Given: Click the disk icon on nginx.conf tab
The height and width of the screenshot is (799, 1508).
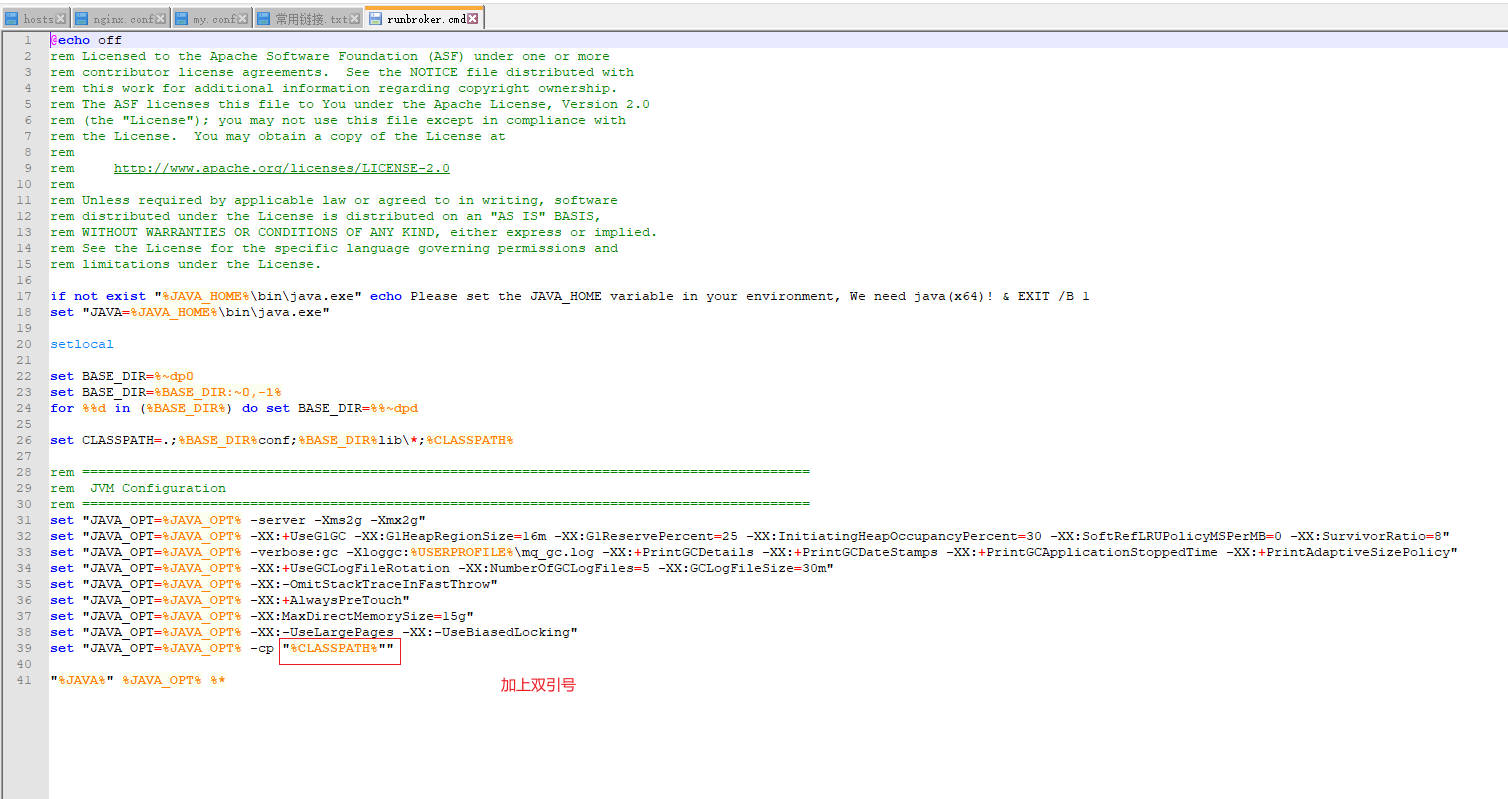Looking at the screenshot, I should tap(83, 18).
